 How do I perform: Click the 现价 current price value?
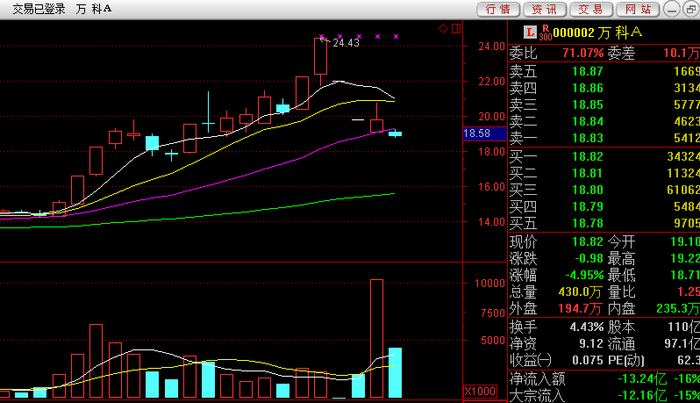coord(588,242)
